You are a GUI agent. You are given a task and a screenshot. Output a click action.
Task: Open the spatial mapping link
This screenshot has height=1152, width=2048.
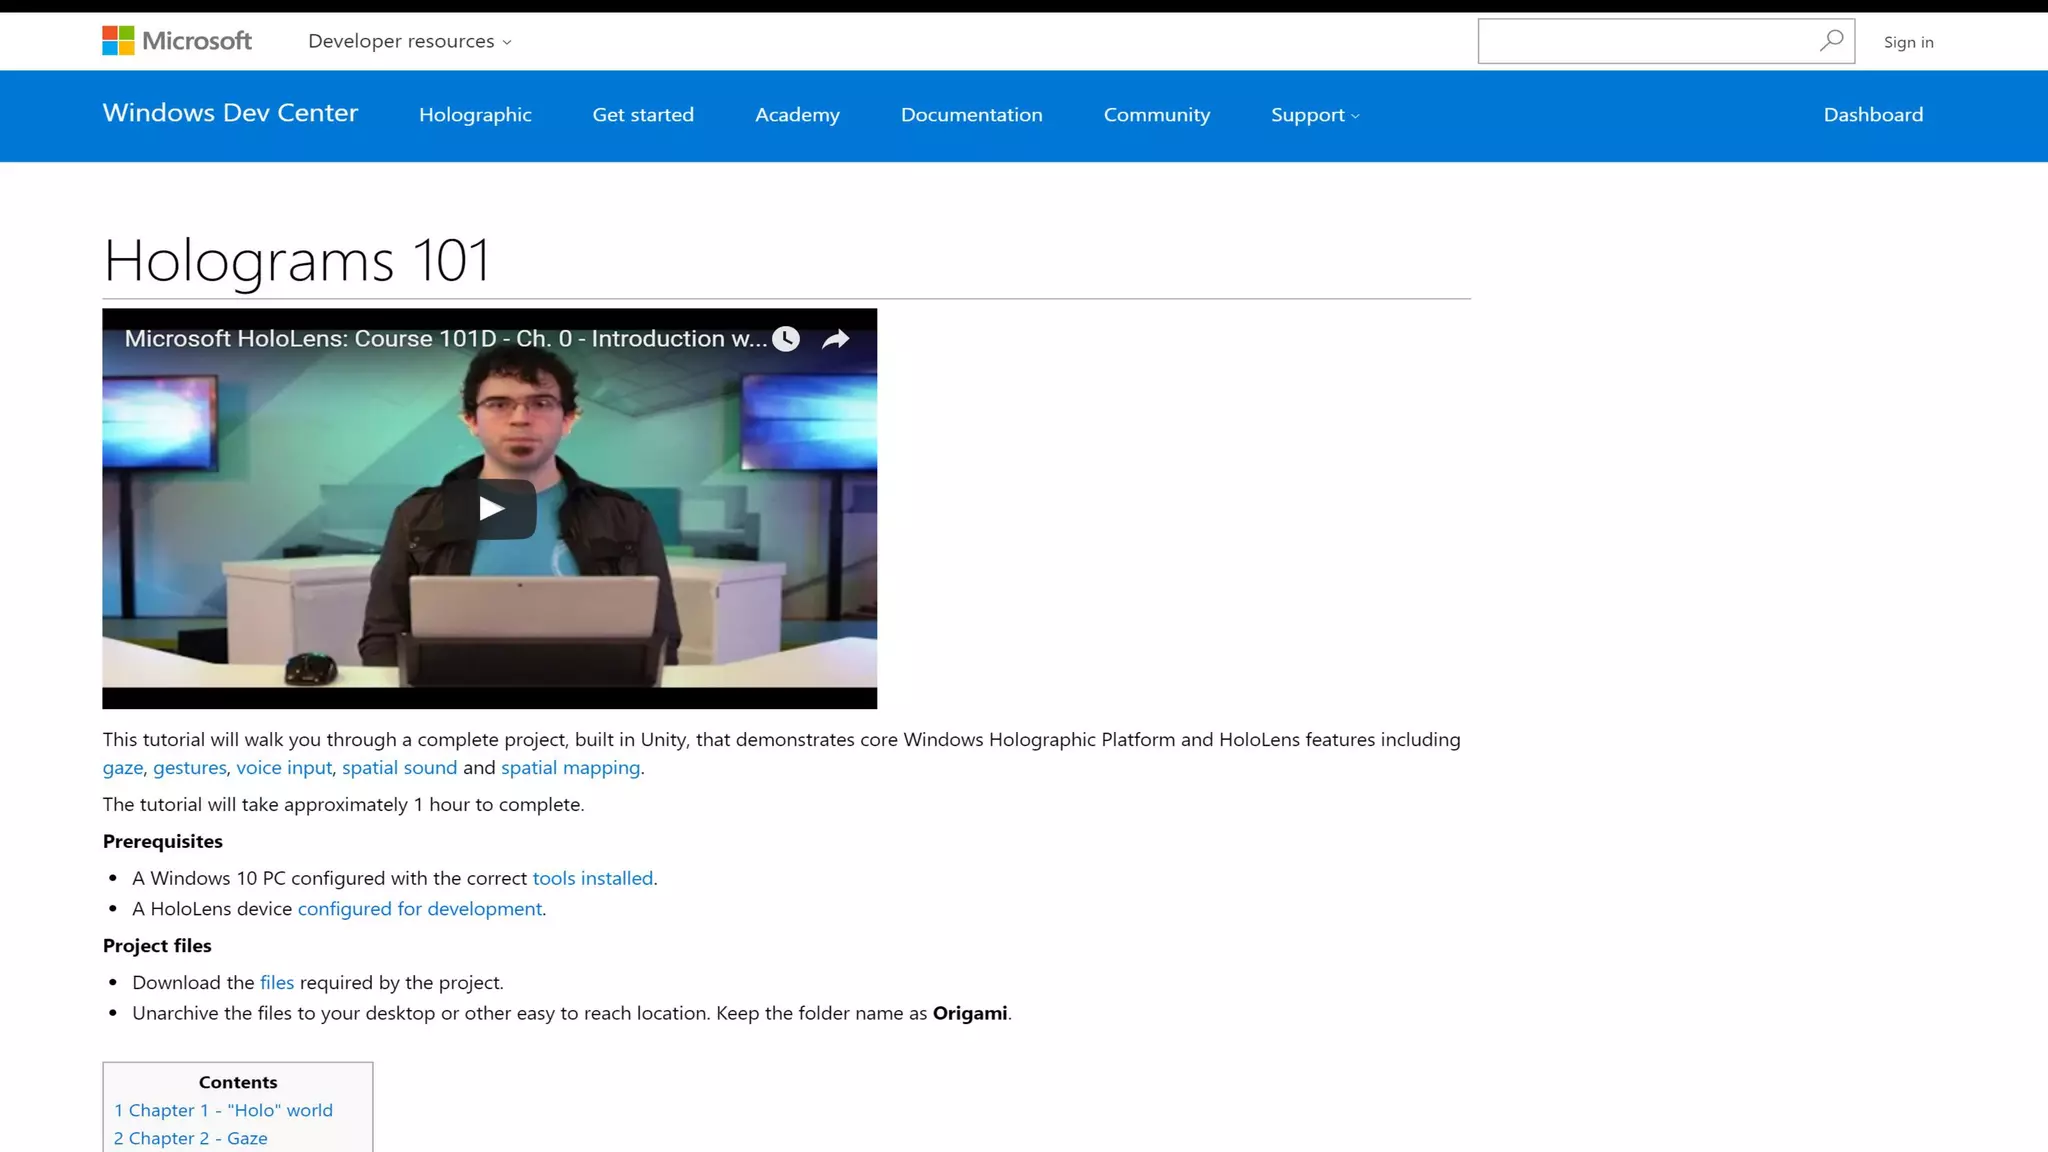pos(570,767)
